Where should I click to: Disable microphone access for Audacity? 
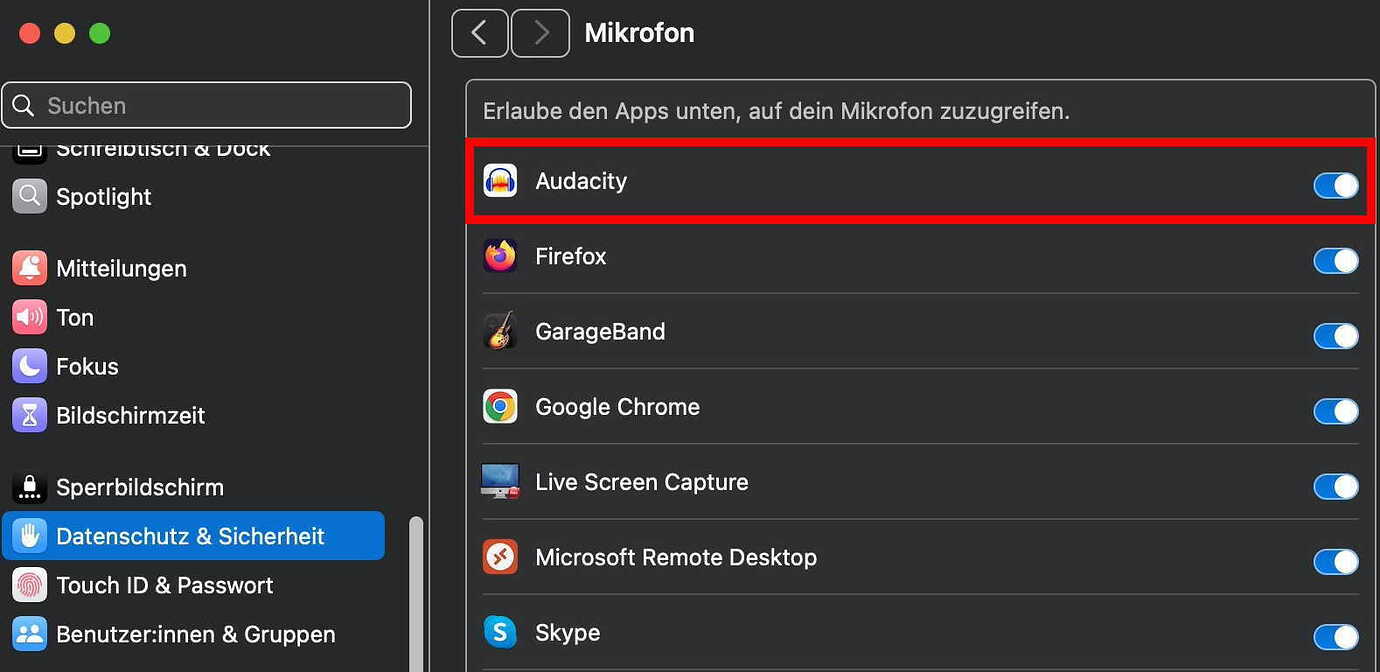click(x=1336, y=185)
